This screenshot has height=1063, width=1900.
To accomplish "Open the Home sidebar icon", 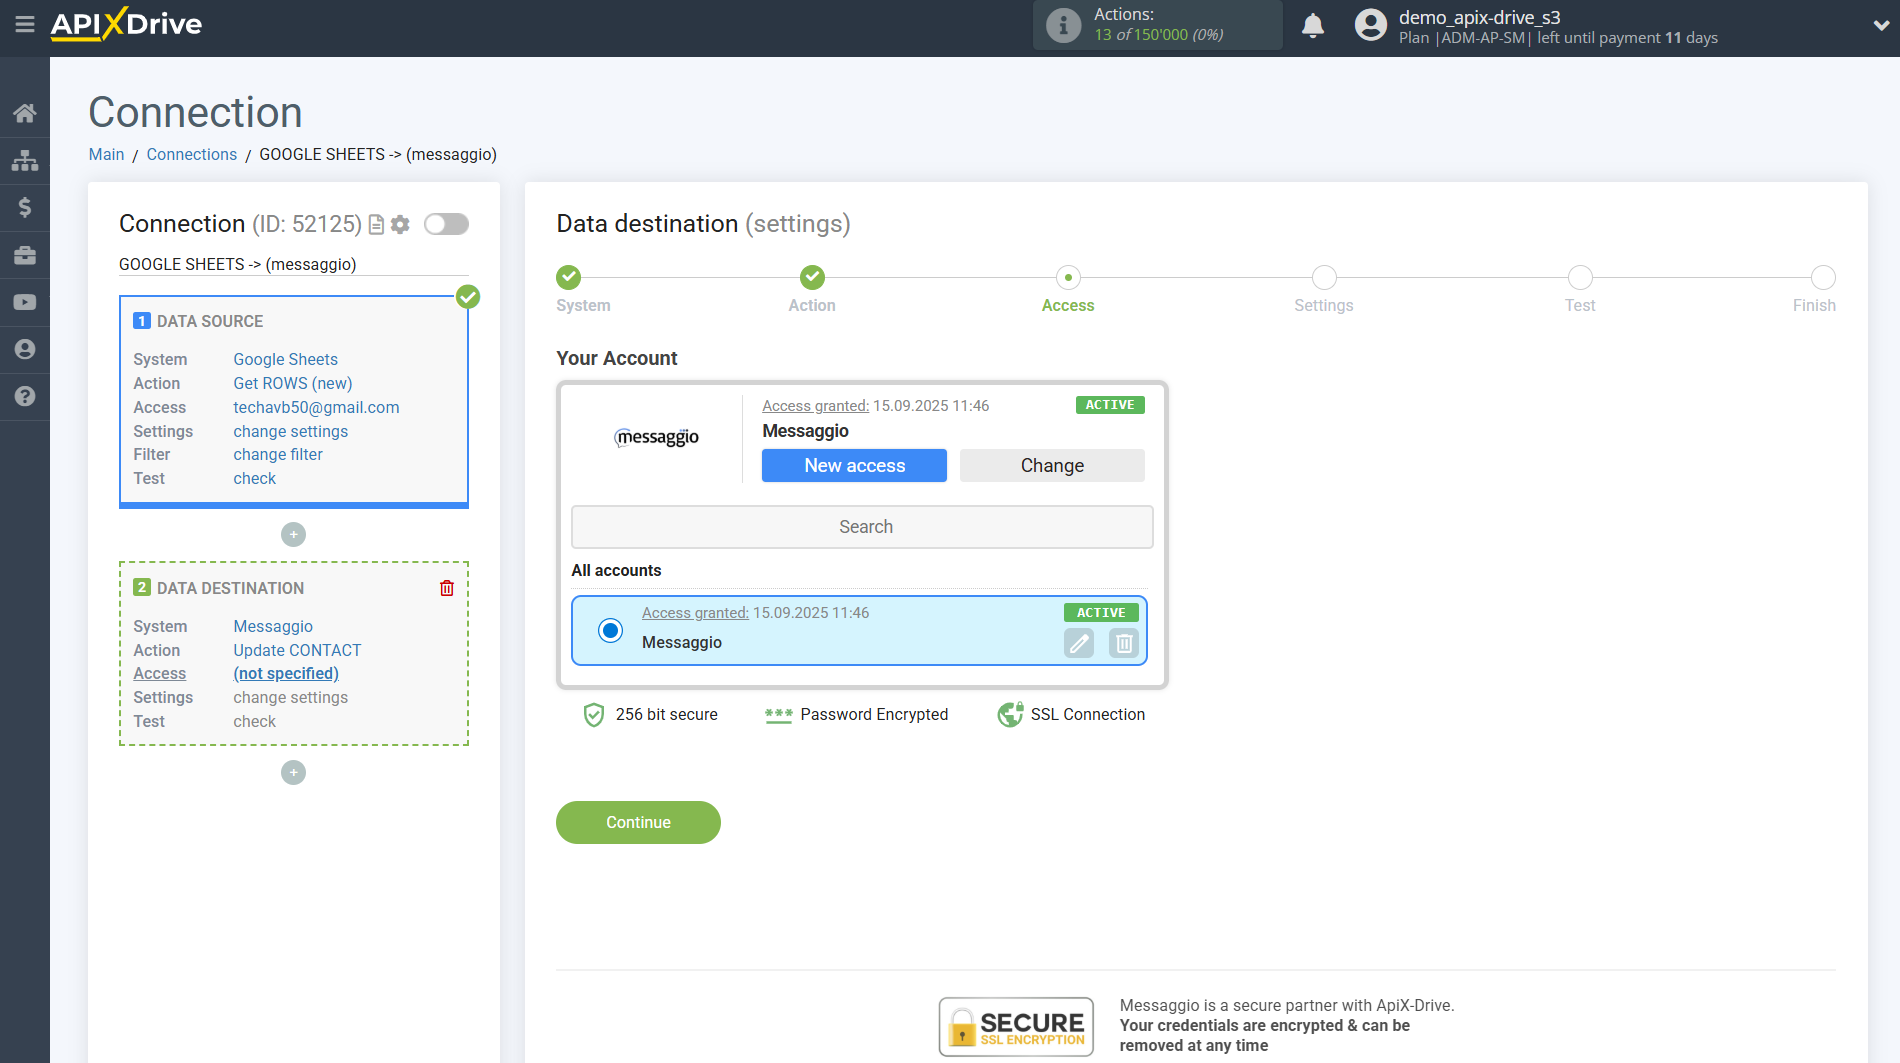I will tap(25, 113).
